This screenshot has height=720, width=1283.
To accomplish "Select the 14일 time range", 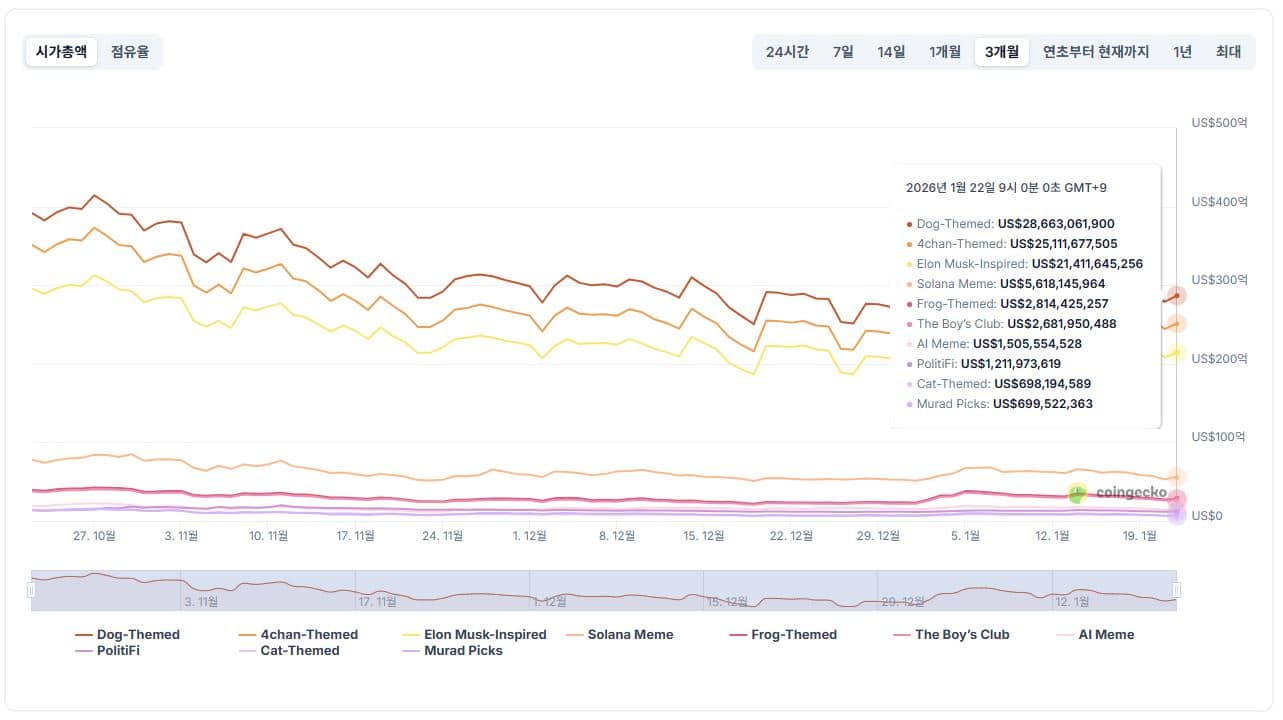I will coord(891,52).
